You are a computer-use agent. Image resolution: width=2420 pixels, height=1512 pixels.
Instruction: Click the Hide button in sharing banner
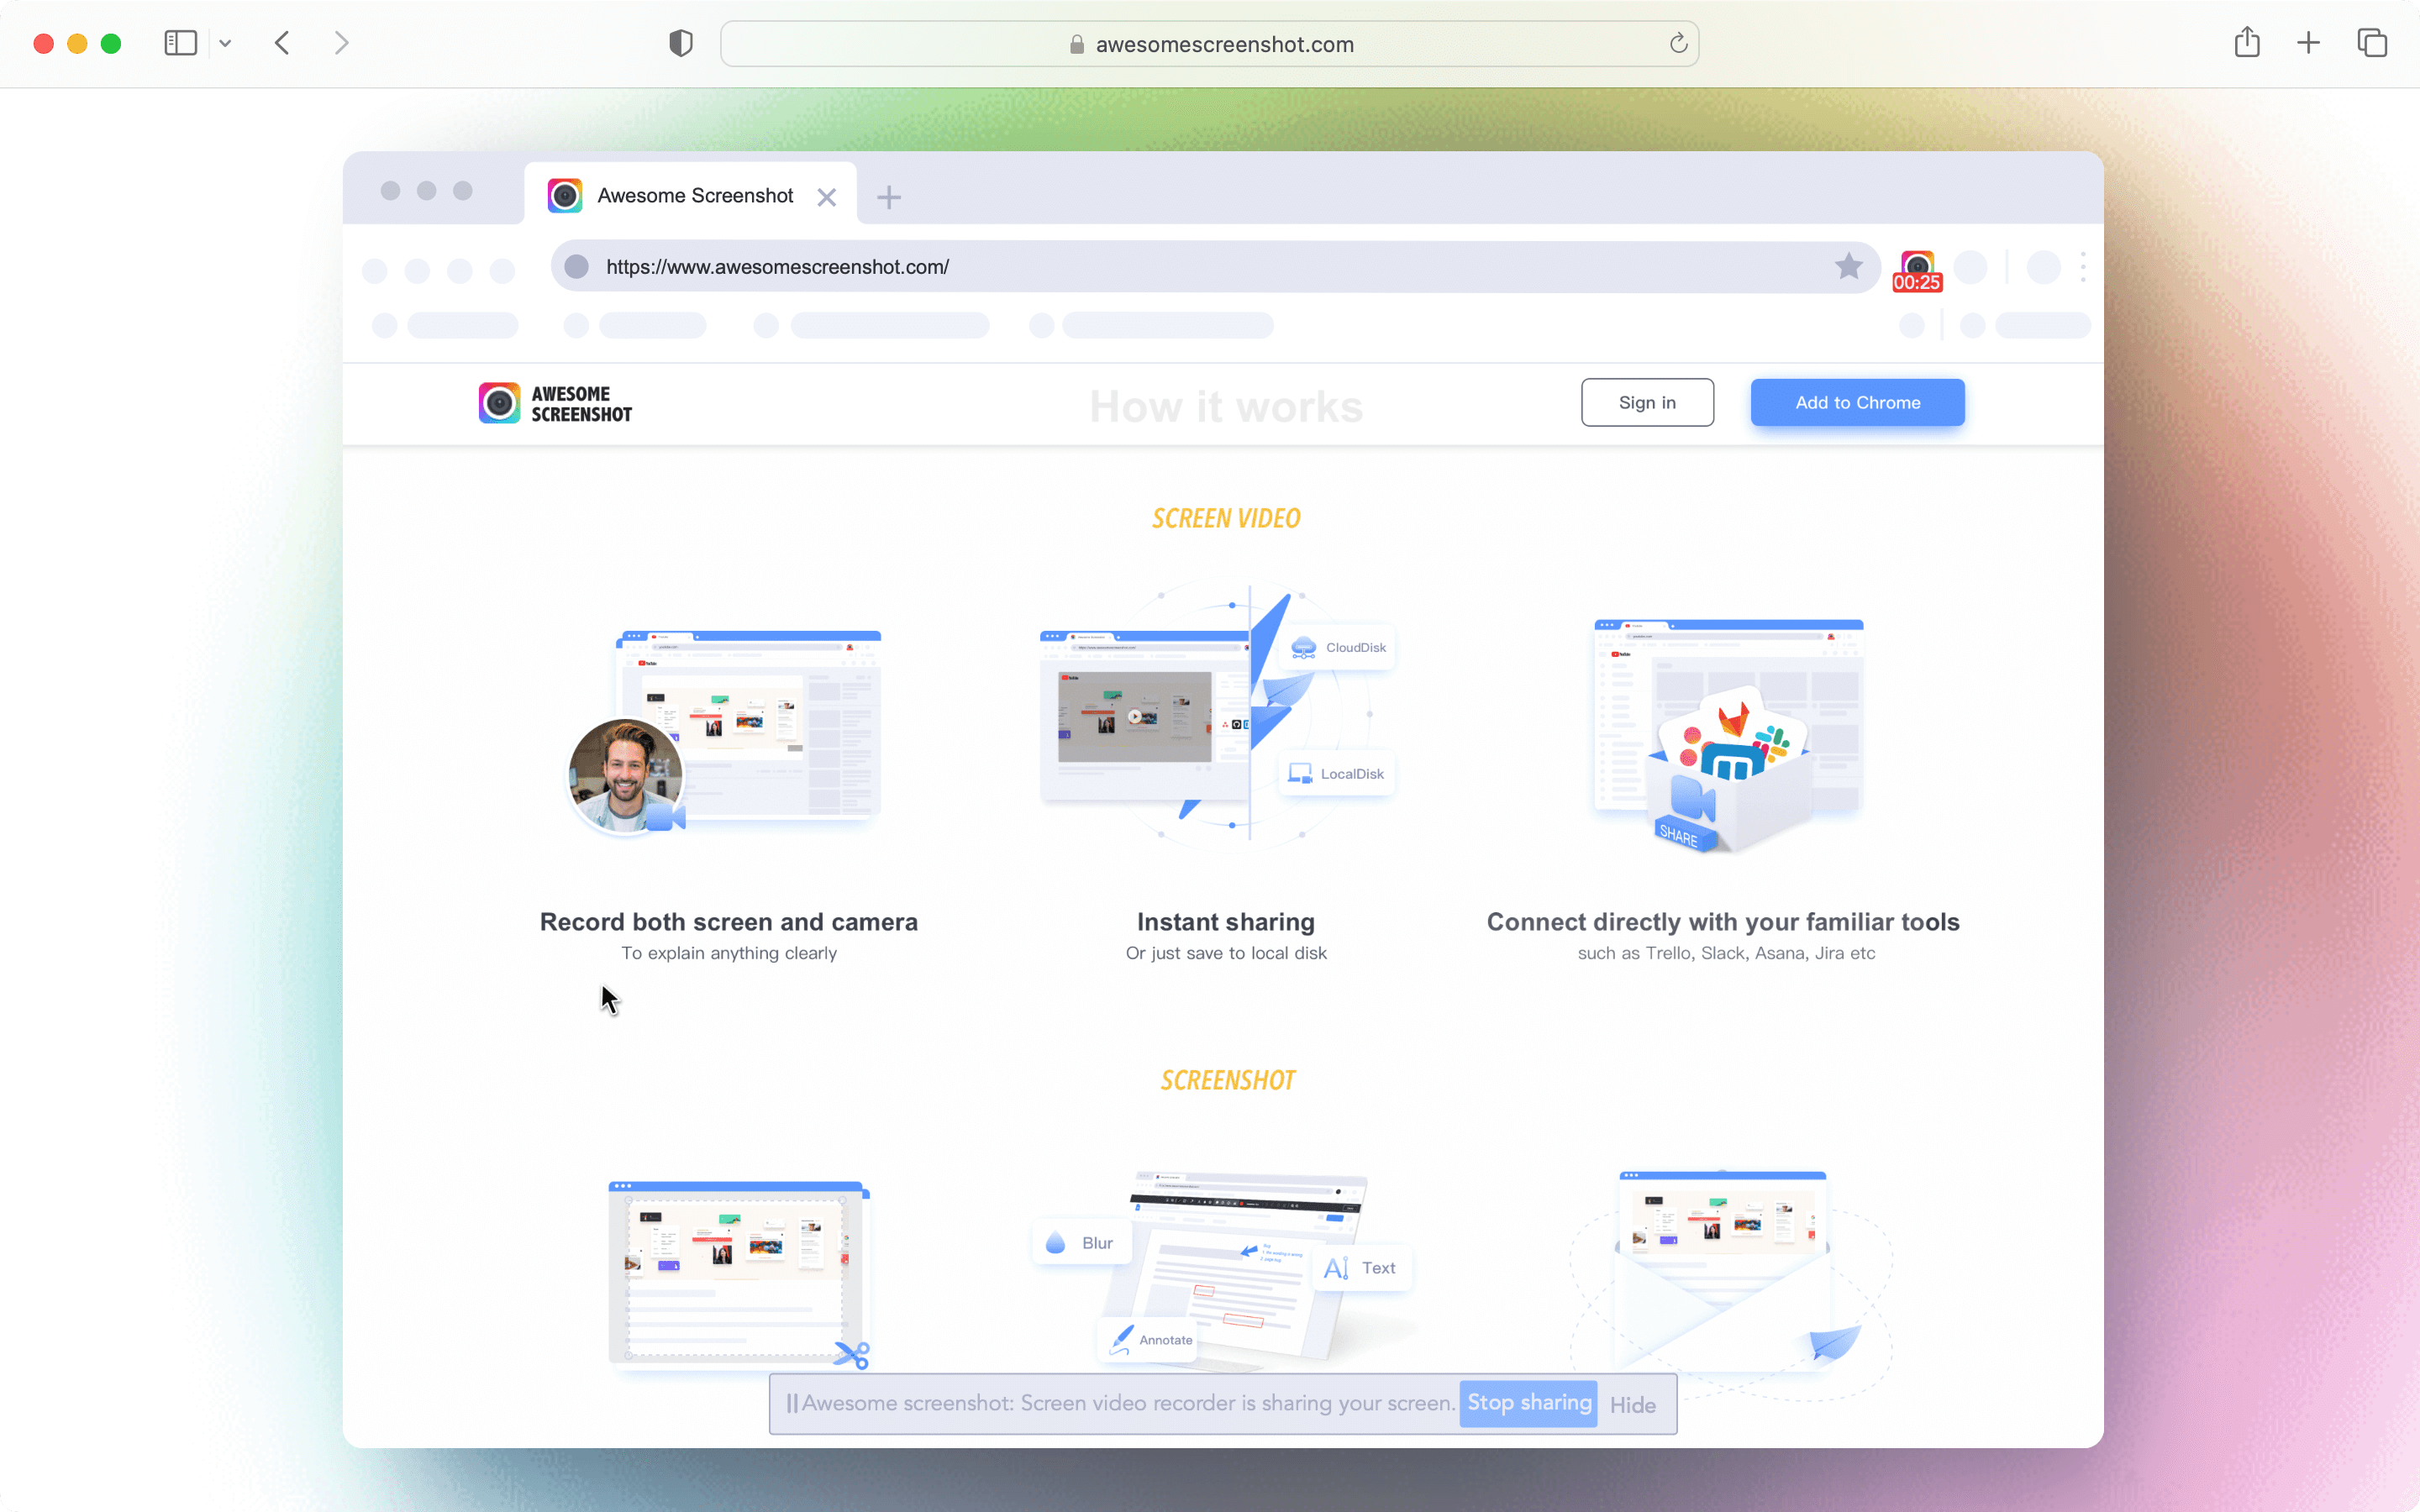click(1631, 1404)
